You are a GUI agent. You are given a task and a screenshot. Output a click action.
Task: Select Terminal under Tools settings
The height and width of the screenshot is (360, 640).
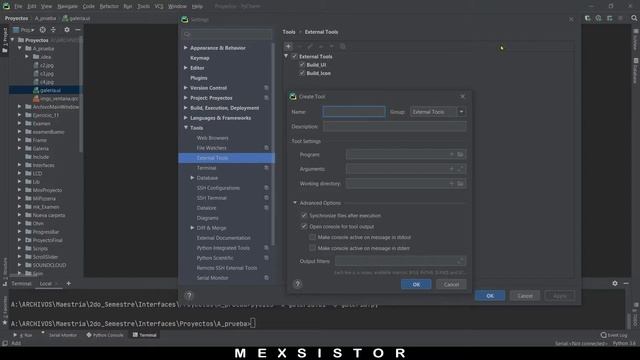207,168
